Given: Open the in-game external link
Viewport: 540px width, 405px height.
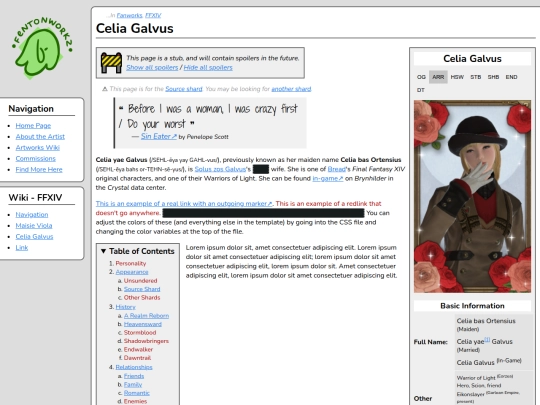Looking at the screenshot, I should (x=328, y=178).
